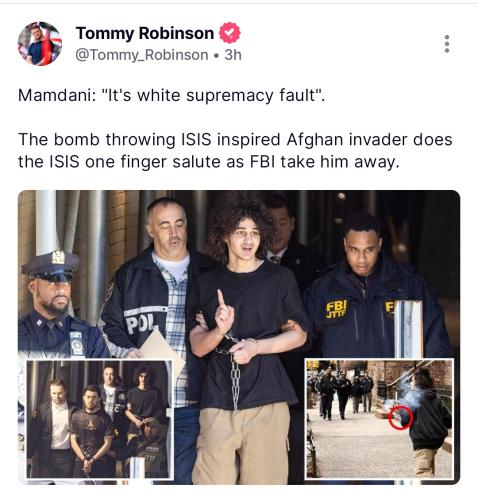478x500 pixels.
Task: Click the 3h post timestamp
Action: (233, 55)
